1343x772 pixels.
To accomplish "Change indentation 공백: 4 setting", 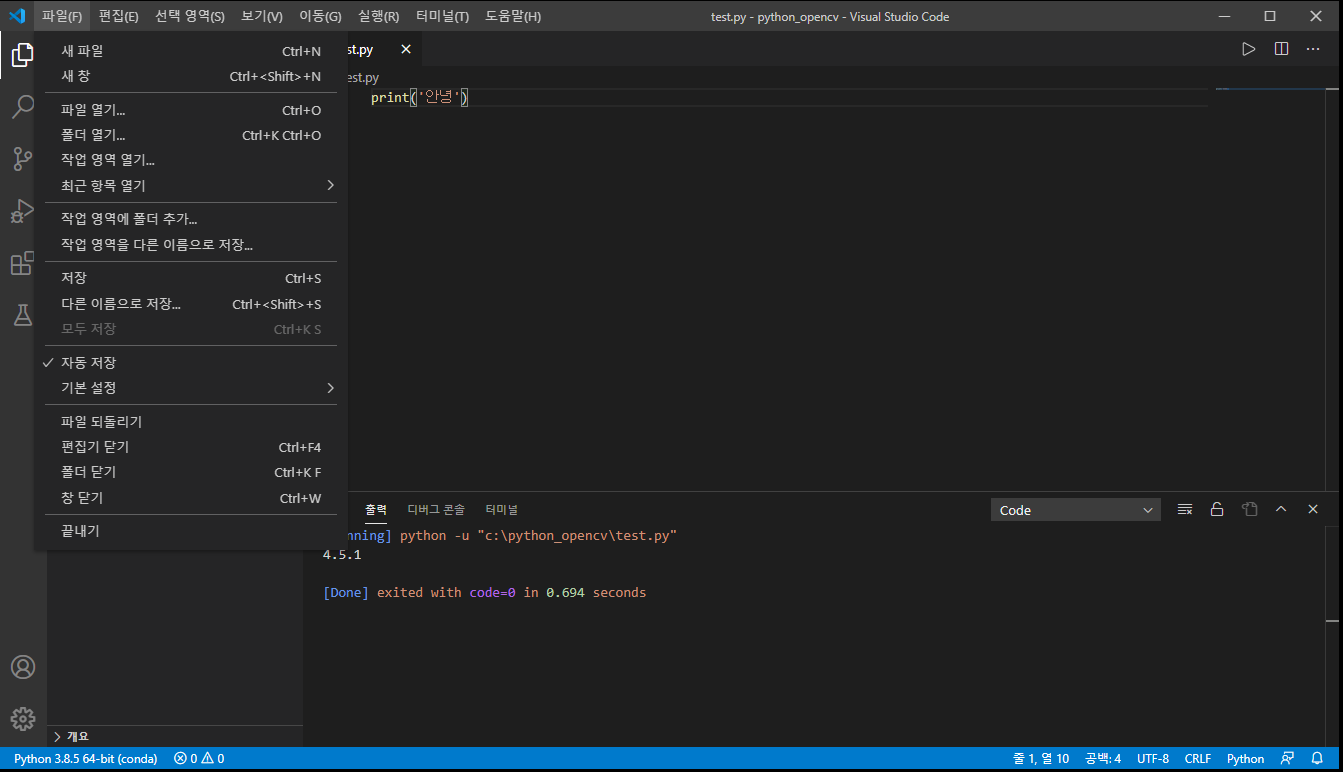I will (x=1102, y=759).
